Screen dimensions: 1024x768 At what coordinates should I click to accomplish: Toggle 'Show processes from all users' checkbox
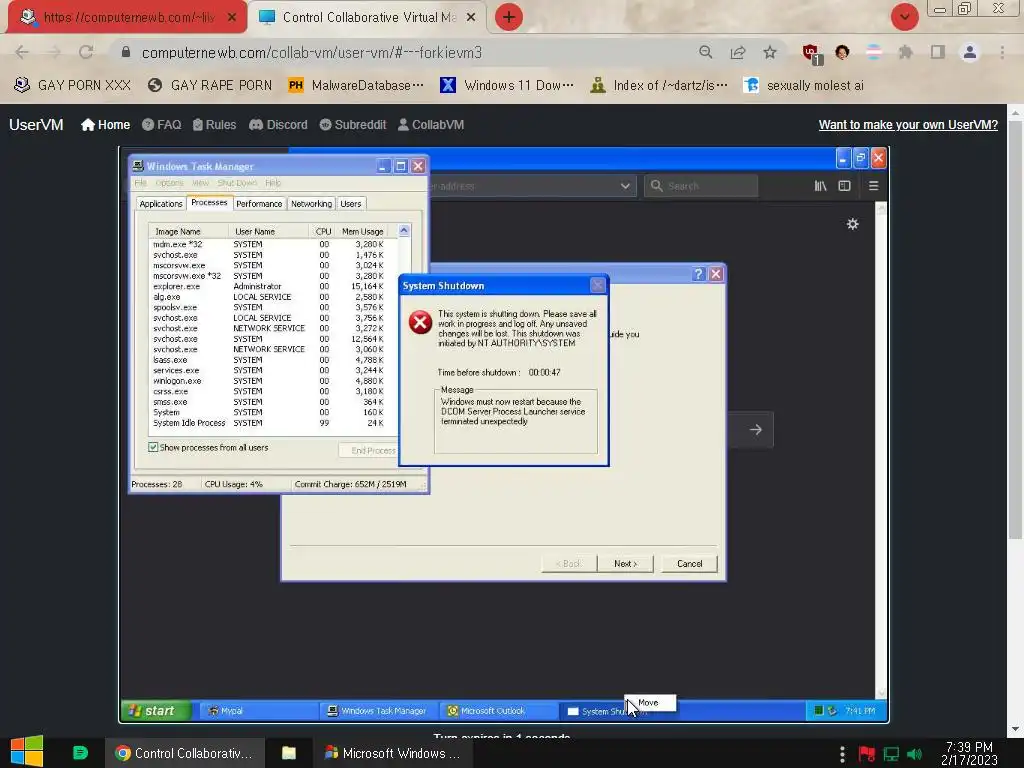pyautogui.click(x=153, y=447)
